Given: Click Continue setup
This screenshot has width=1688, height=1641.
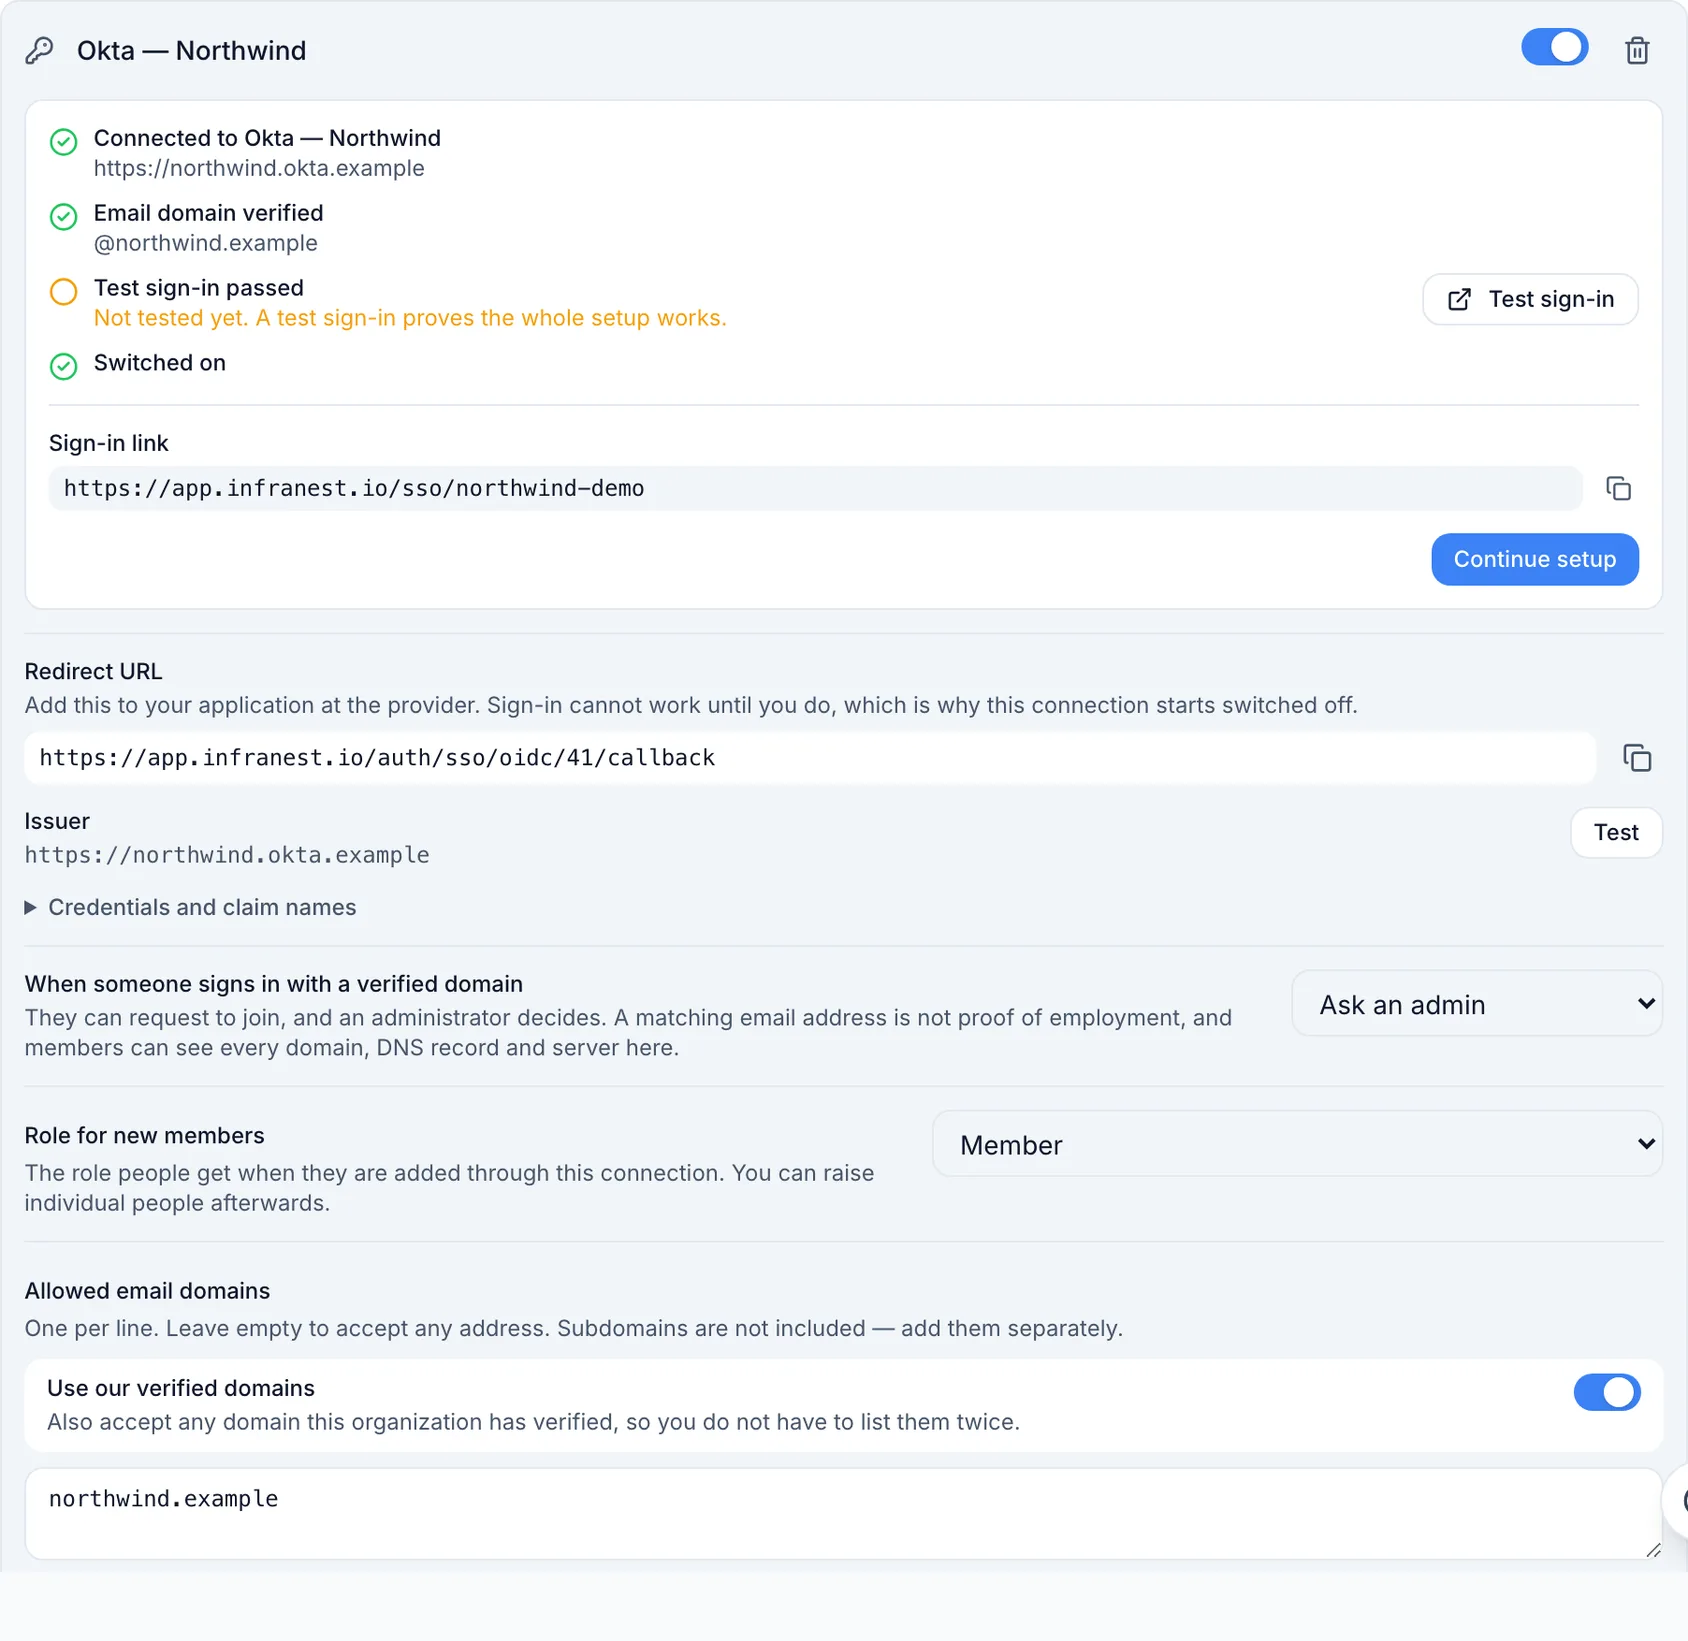Looking at the screenshot, I should pos(1534,559).
